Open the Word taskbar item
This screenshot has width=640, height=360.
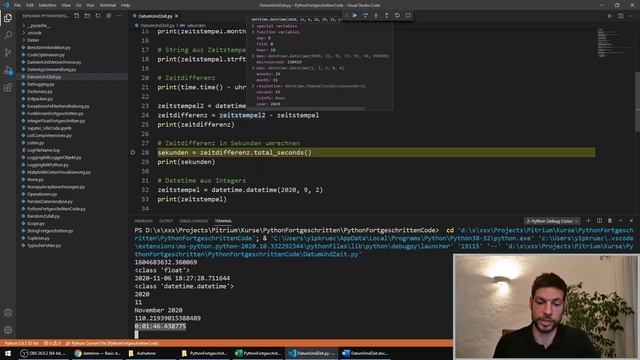click(x=365, y=353)
